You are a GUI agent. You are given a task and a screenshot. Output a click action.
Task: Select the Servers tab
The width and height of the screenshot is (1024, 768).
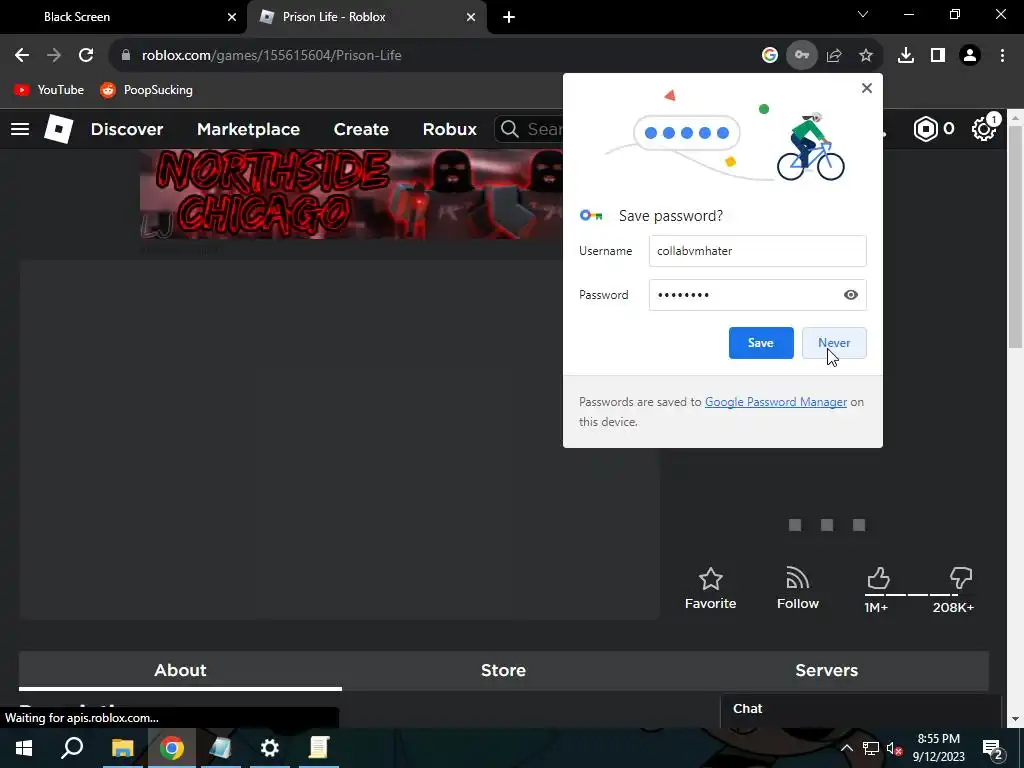click(x=827, y=670)
